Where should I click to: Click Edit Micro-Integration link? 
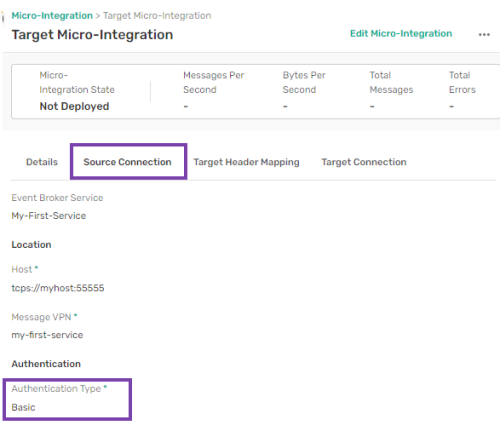401,33
